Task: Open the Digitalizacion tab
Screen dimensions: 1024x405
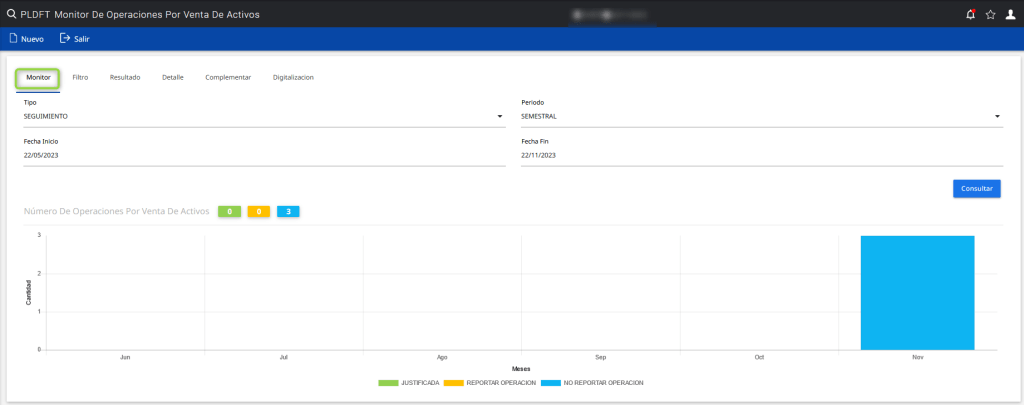Action: [293, 77]
